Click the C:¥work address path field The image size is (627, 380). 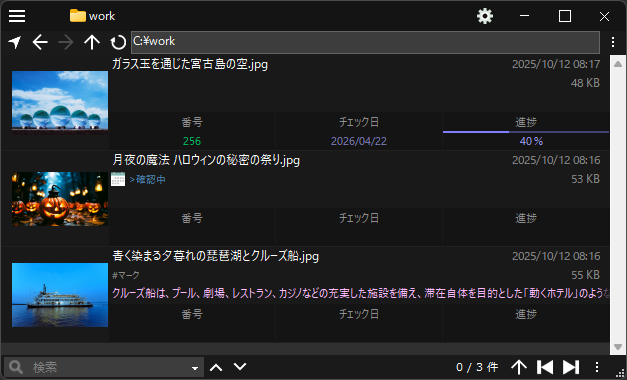point(365,42)
